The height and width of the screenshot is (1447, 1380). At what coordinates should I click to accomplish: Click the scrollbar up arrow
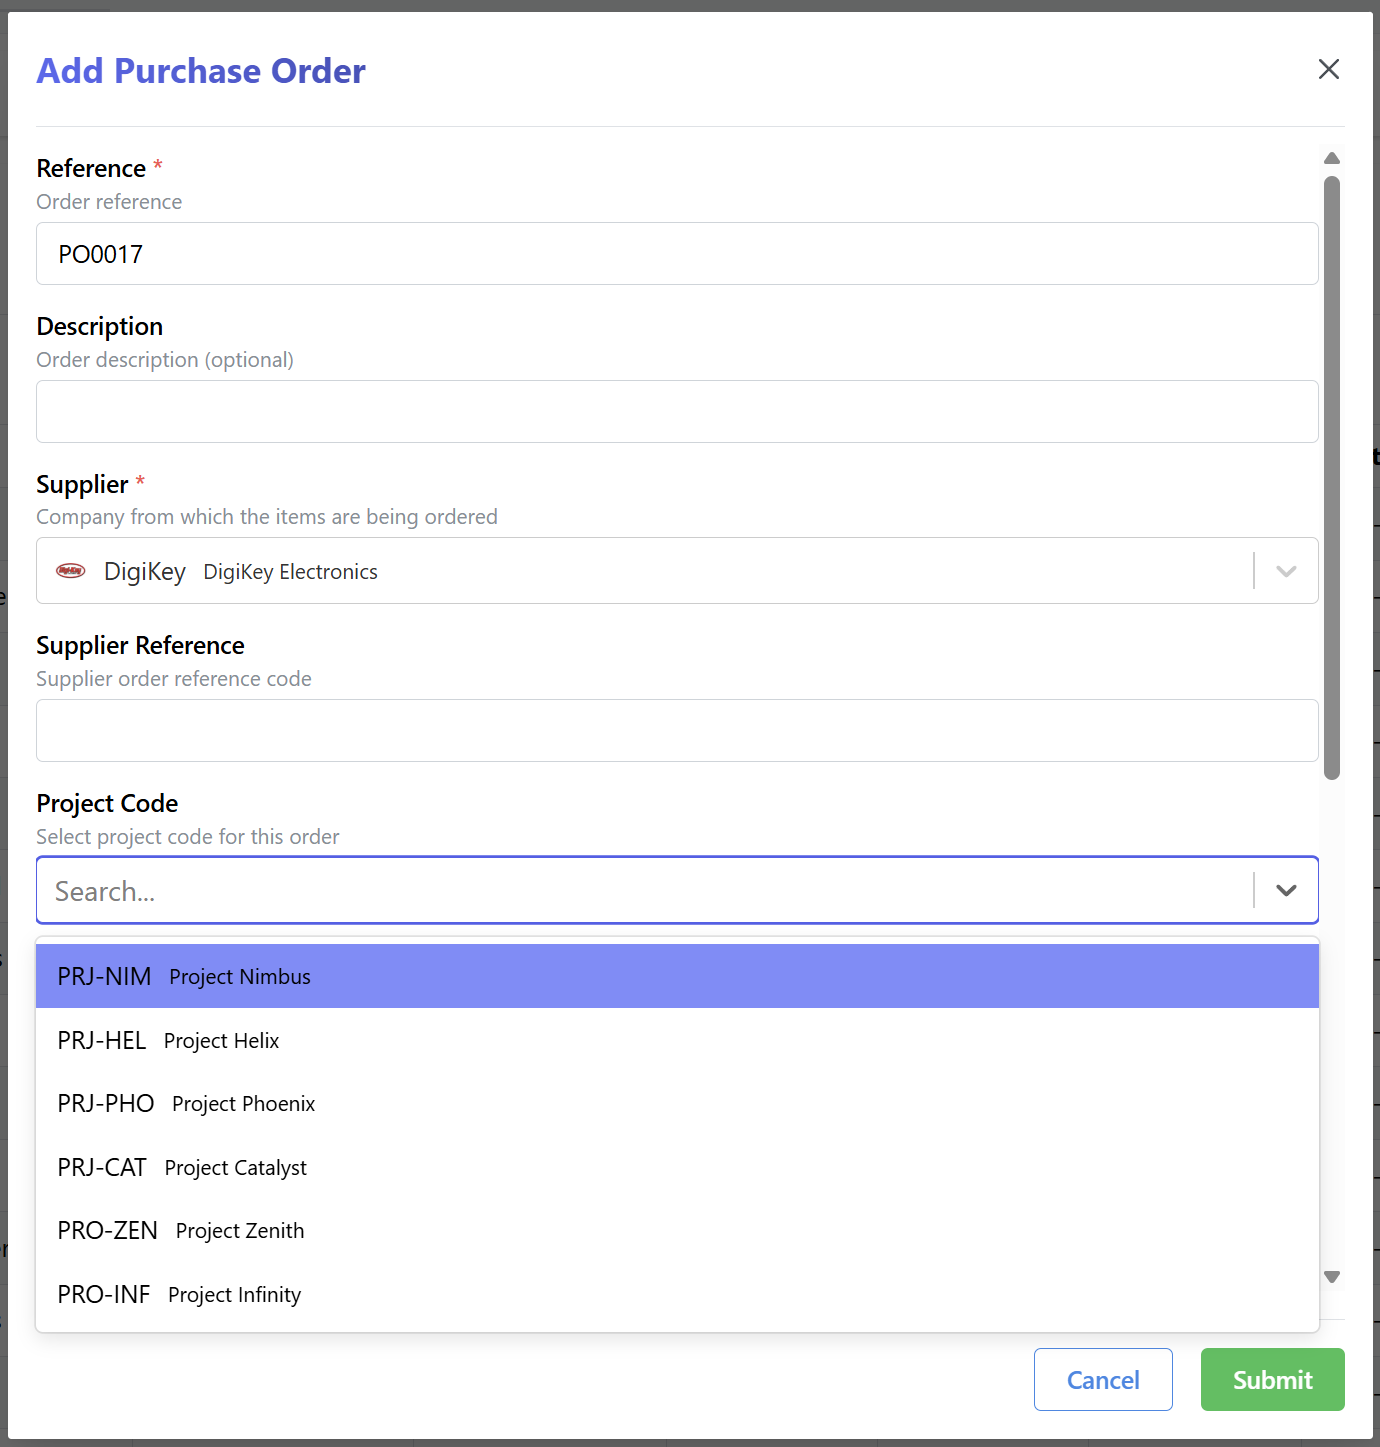pyautogui.click(x=1331, y=158)
